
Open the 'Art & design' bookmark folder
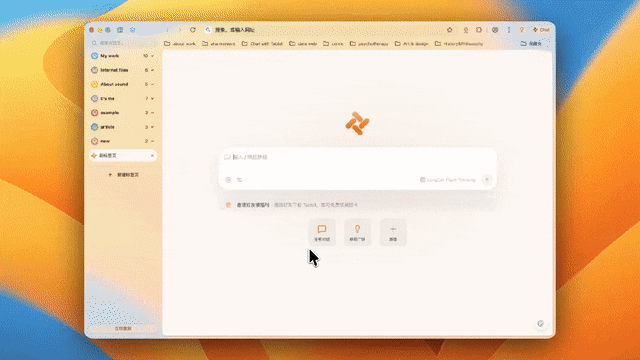[411, 44]
